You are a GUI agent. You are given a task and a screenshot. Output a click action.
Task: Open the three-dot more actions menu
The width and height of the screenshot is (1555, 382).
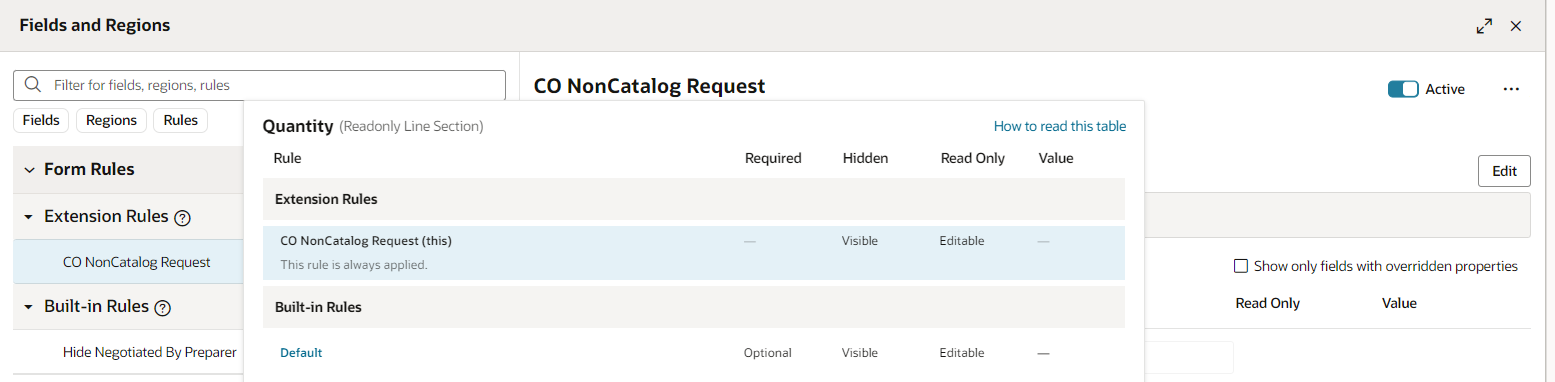(x=1511, y=89)
